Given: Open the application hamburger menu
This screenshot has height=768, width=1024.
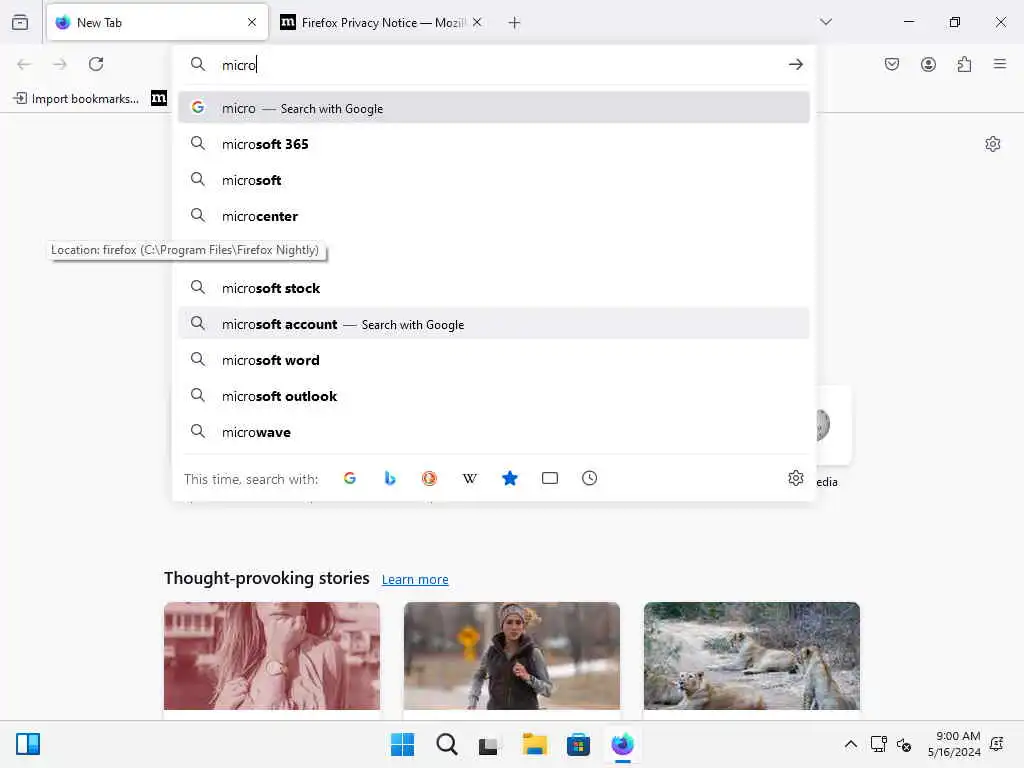Looking at the screenshot, I should coord(1000,64).
